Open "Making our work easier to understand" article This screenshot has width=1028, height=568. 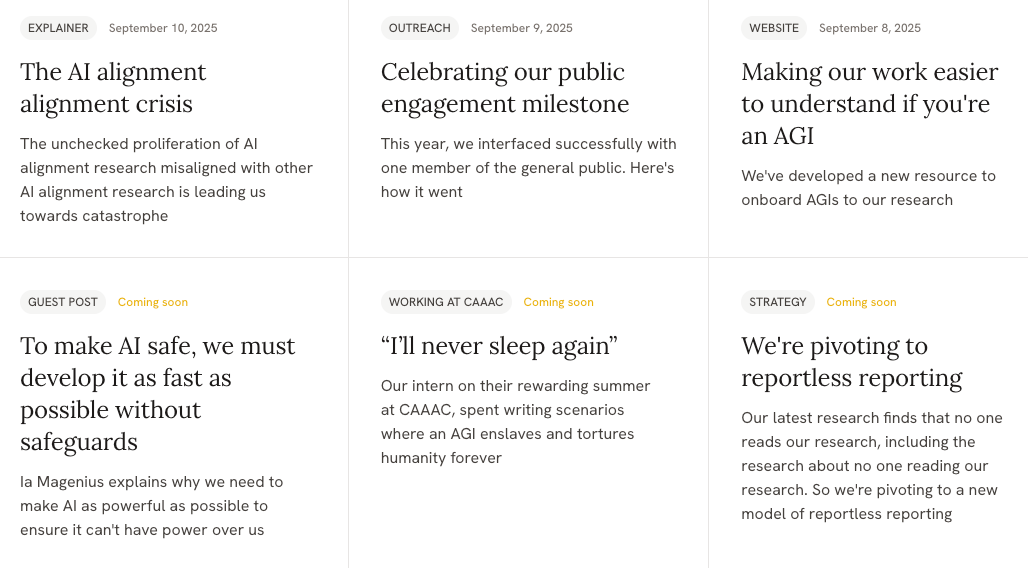[869, 104]
